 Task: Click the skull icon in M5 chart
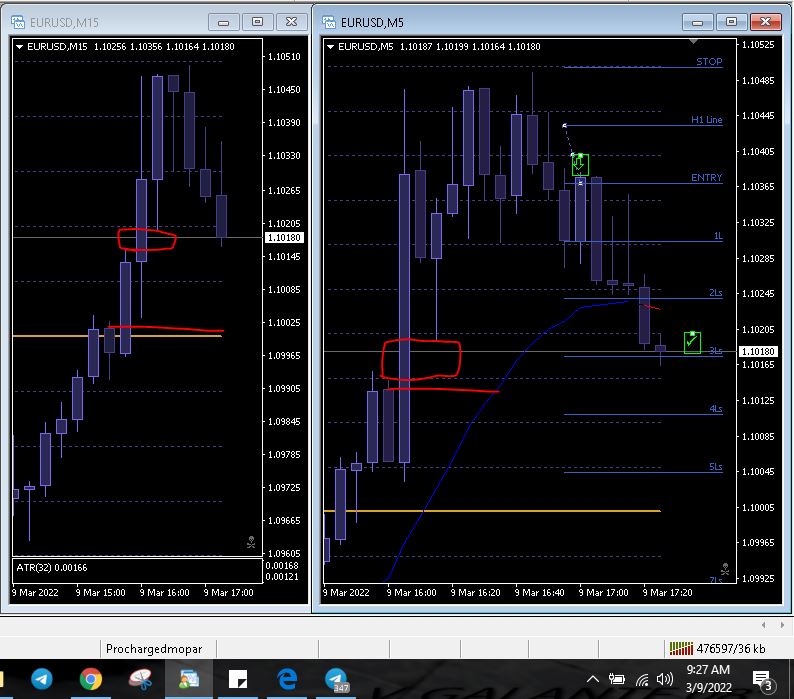pyautogui.click(x=725, y=569)
